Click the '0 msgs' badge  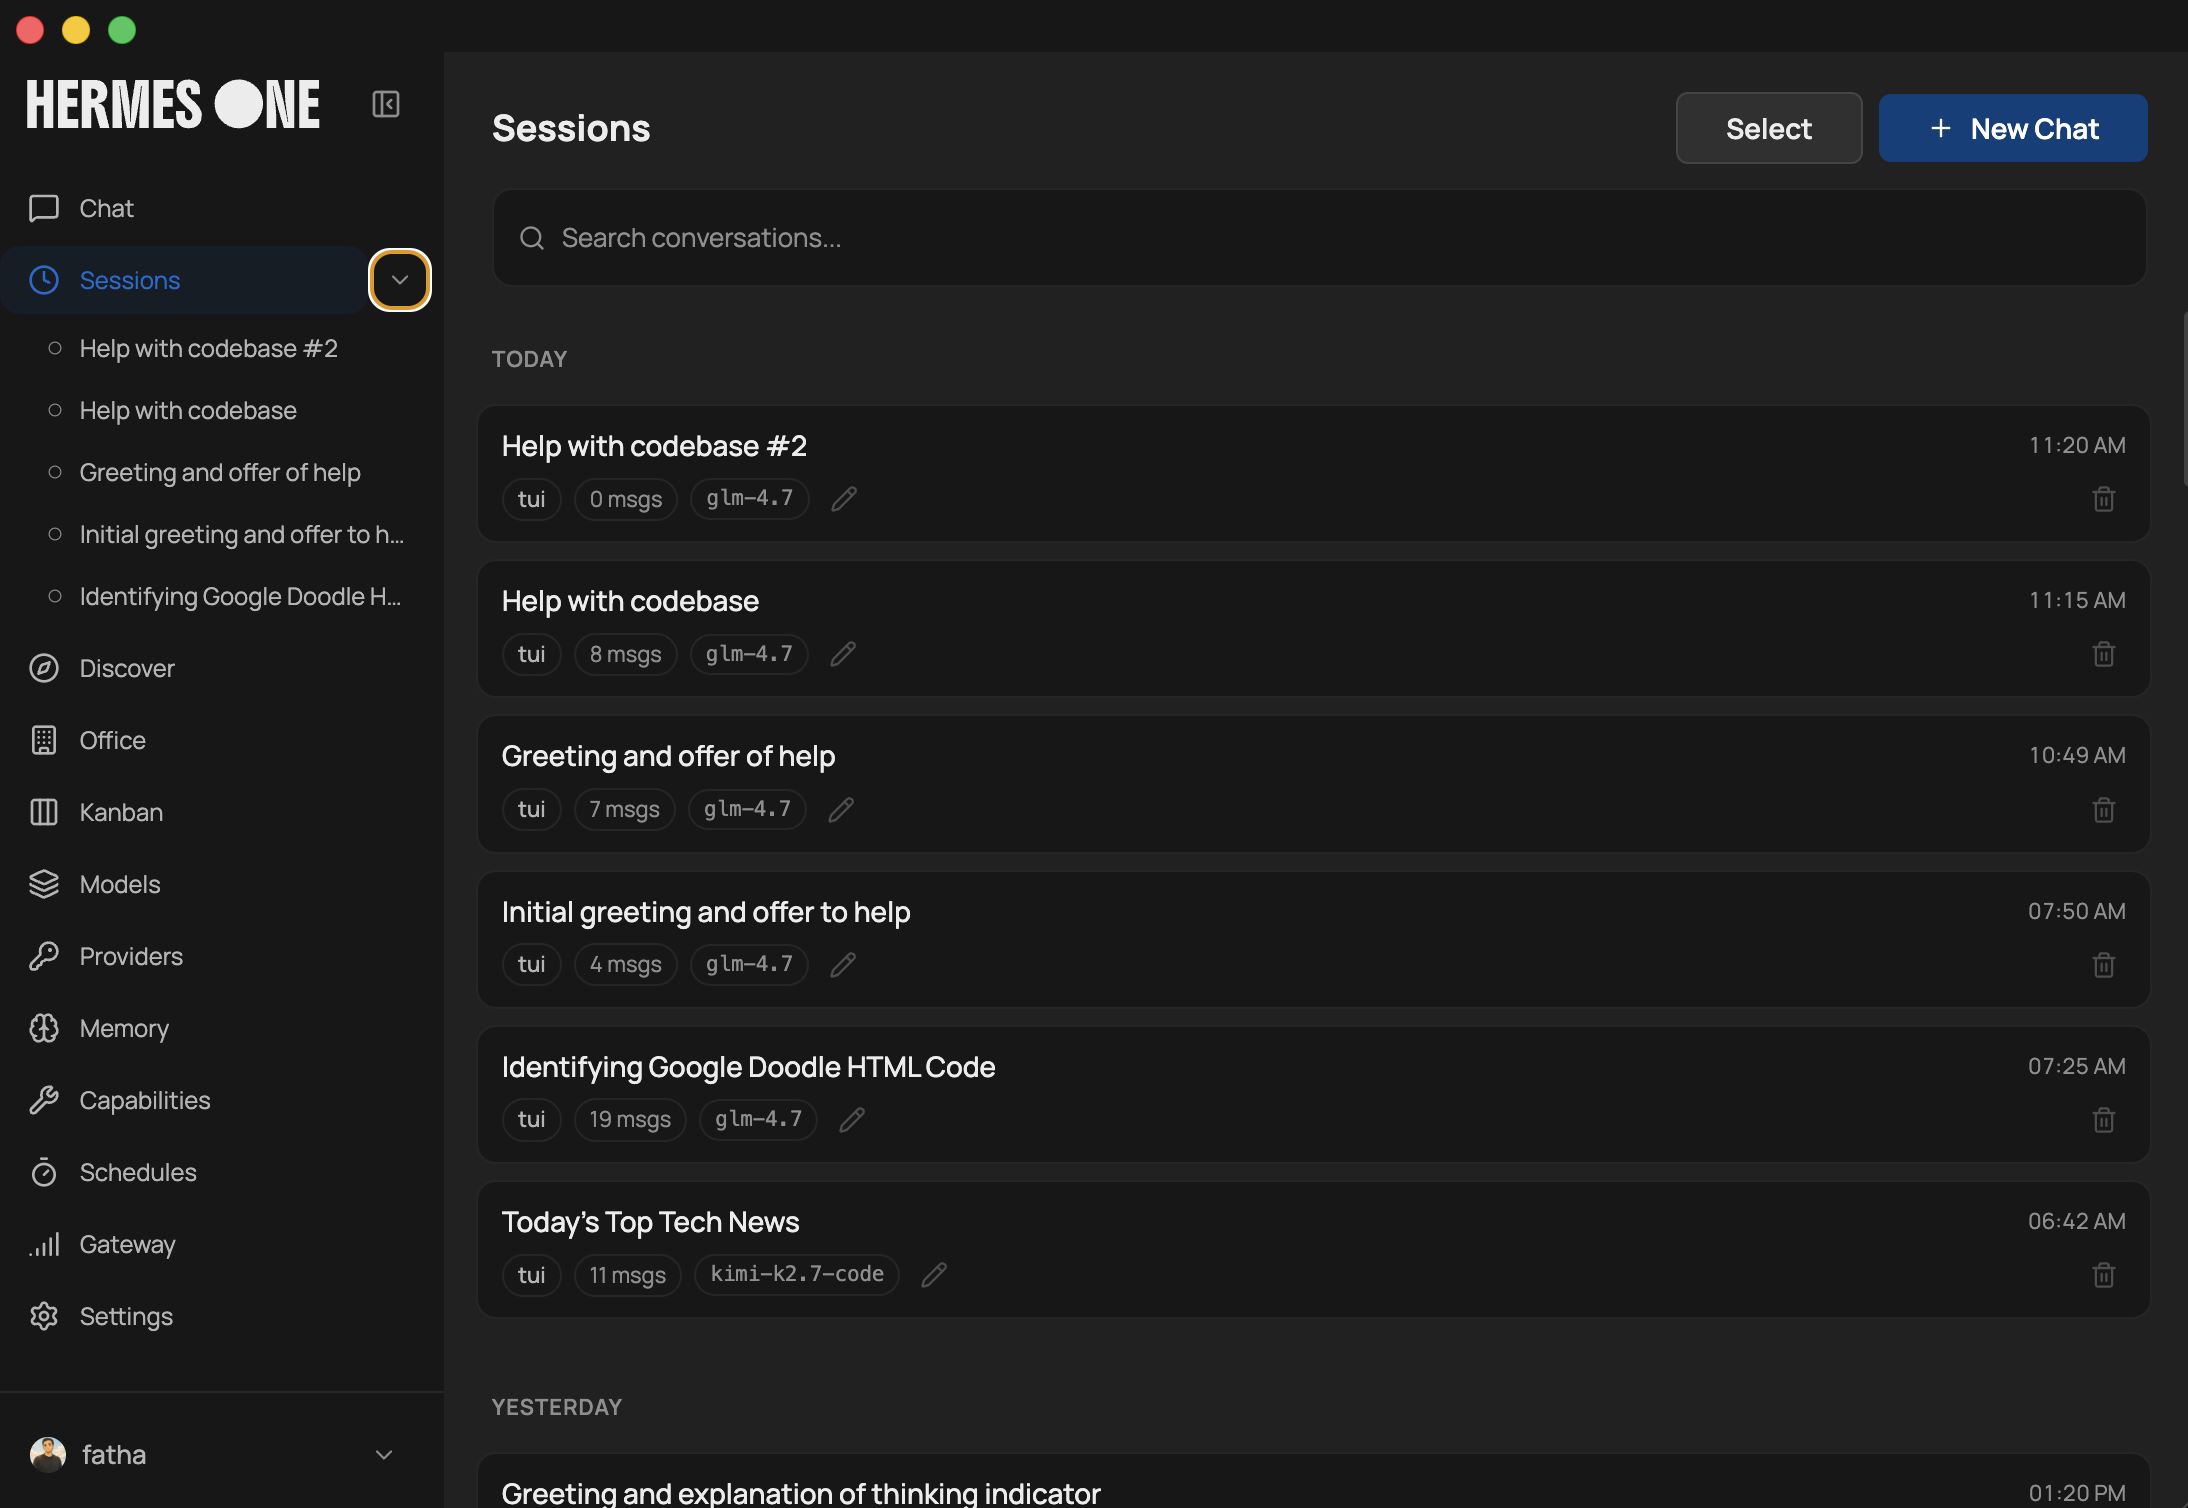point(626,499)
